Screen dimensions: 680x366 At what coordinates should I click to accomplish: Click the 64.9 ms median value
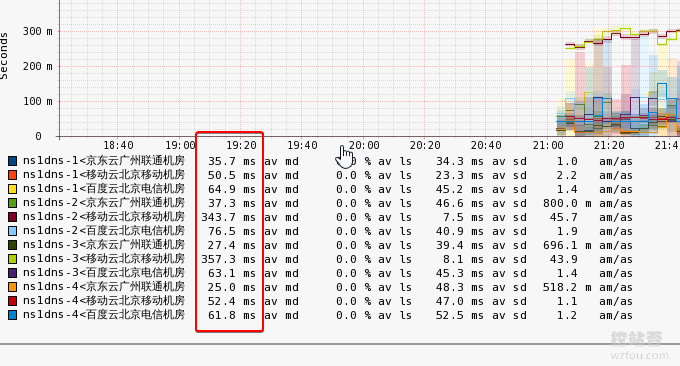232,189
